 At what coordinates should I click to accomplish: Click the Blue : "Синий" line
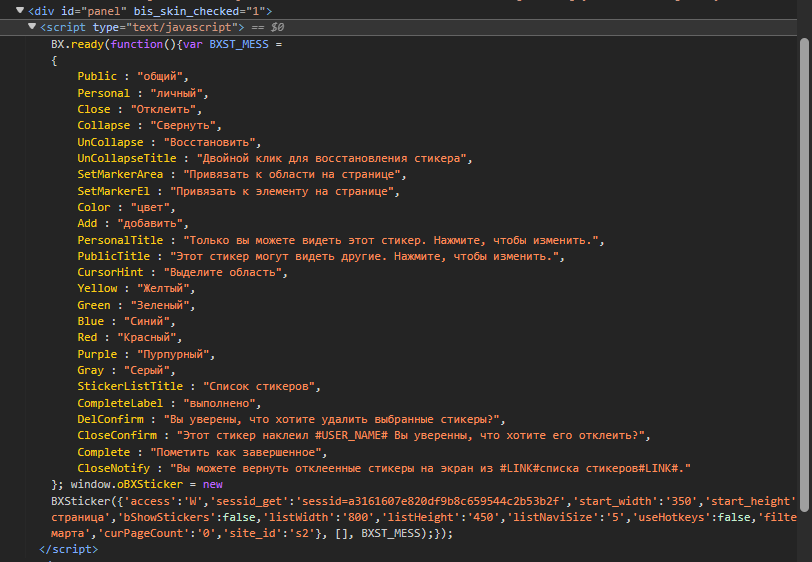point(126,322)
